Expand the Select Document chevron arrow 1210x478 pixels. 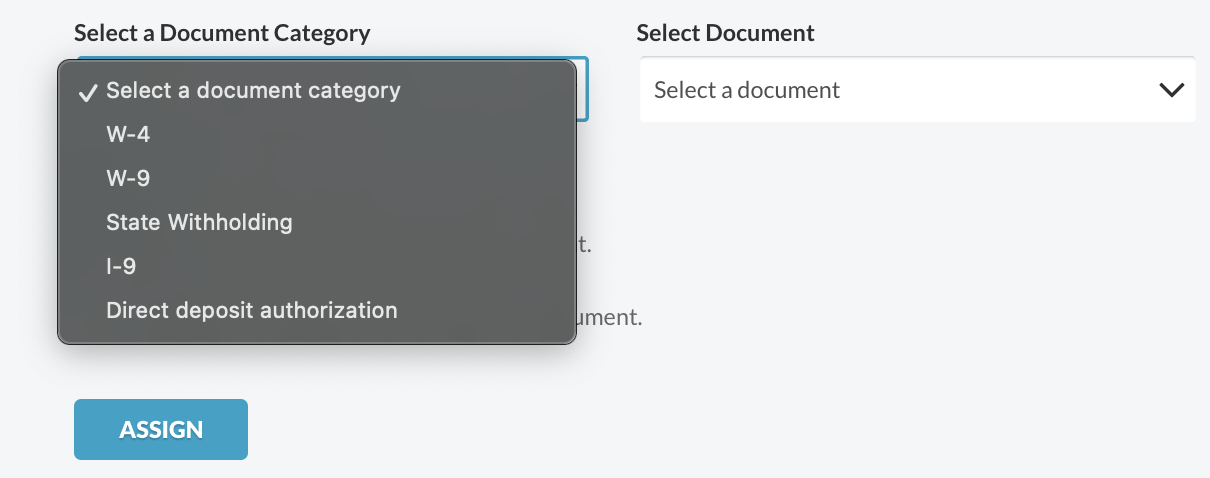pos(1170,90)
